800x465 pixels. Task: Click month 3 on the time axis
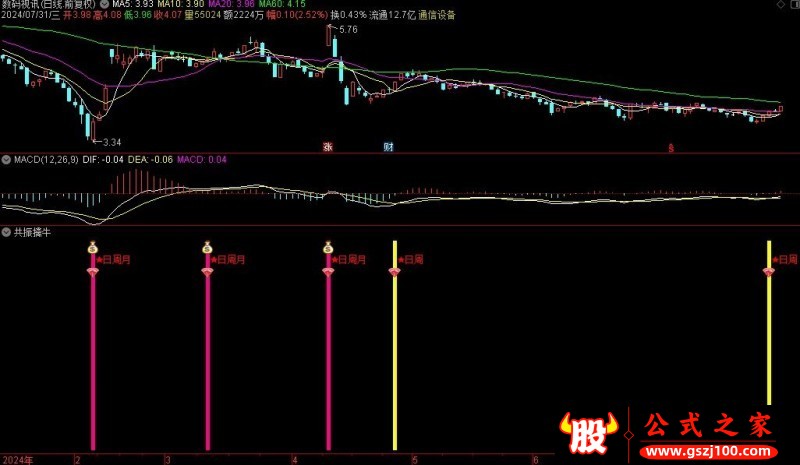168,460
